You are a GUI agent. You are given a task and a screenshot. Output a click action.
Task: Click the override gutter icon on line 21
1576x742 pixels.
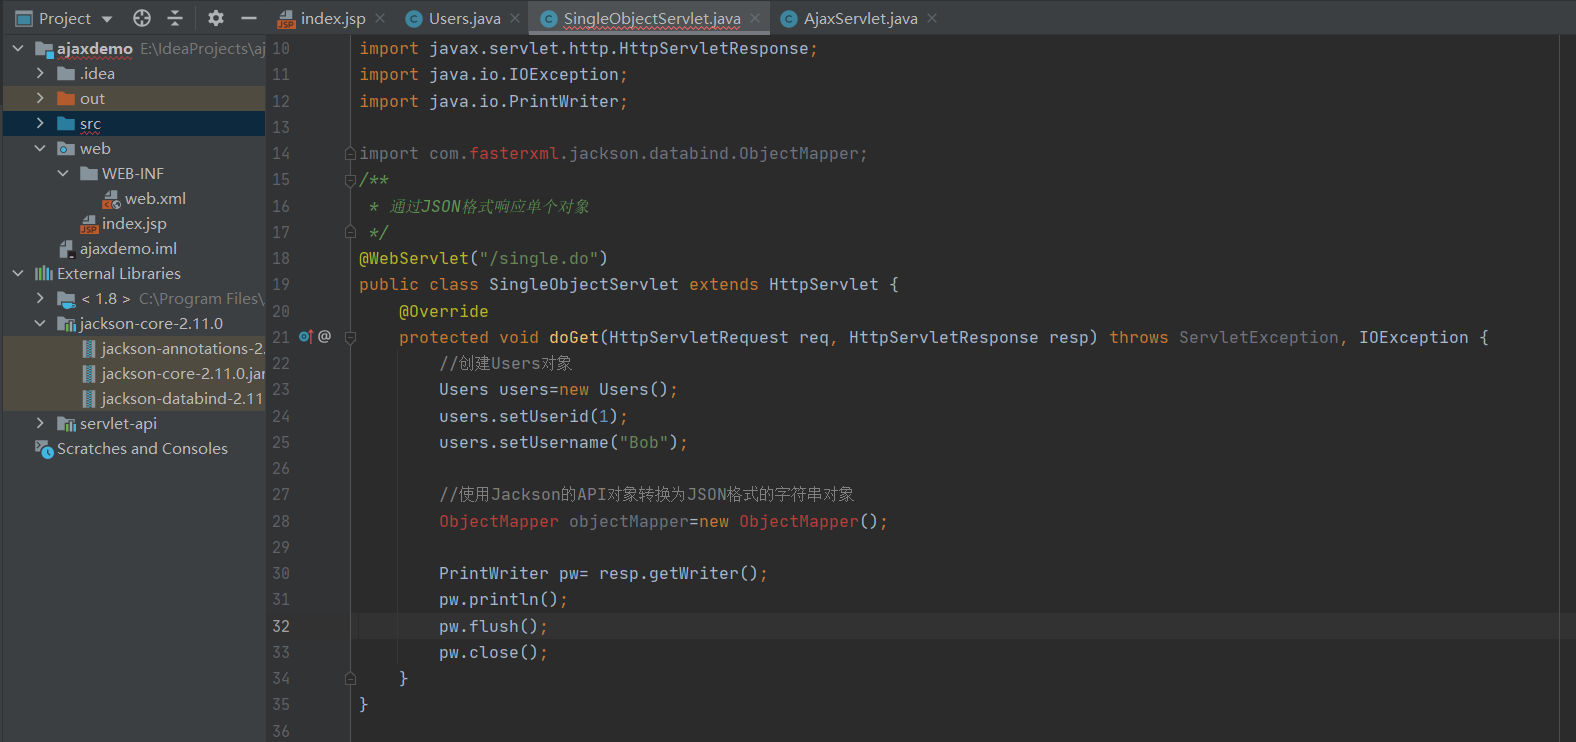point(306,337)
